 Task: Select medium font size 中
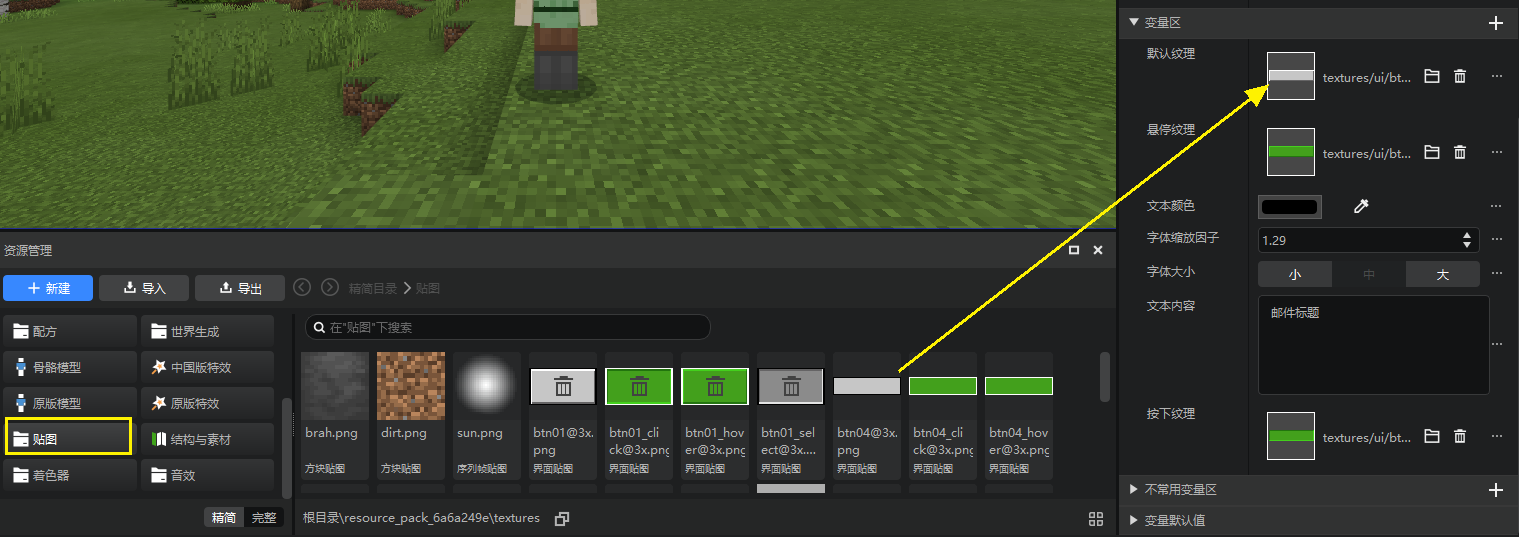pos(1369,274)
